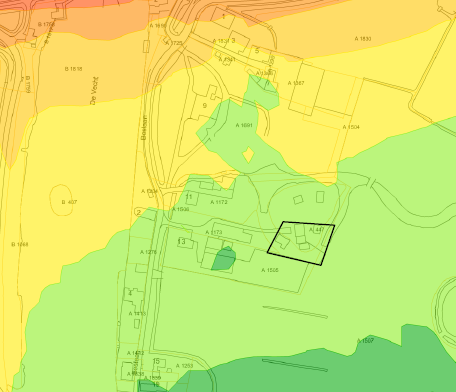Click parcel label A 1505
The height and width of the screenshot is (392, 456).
(270, 270)
